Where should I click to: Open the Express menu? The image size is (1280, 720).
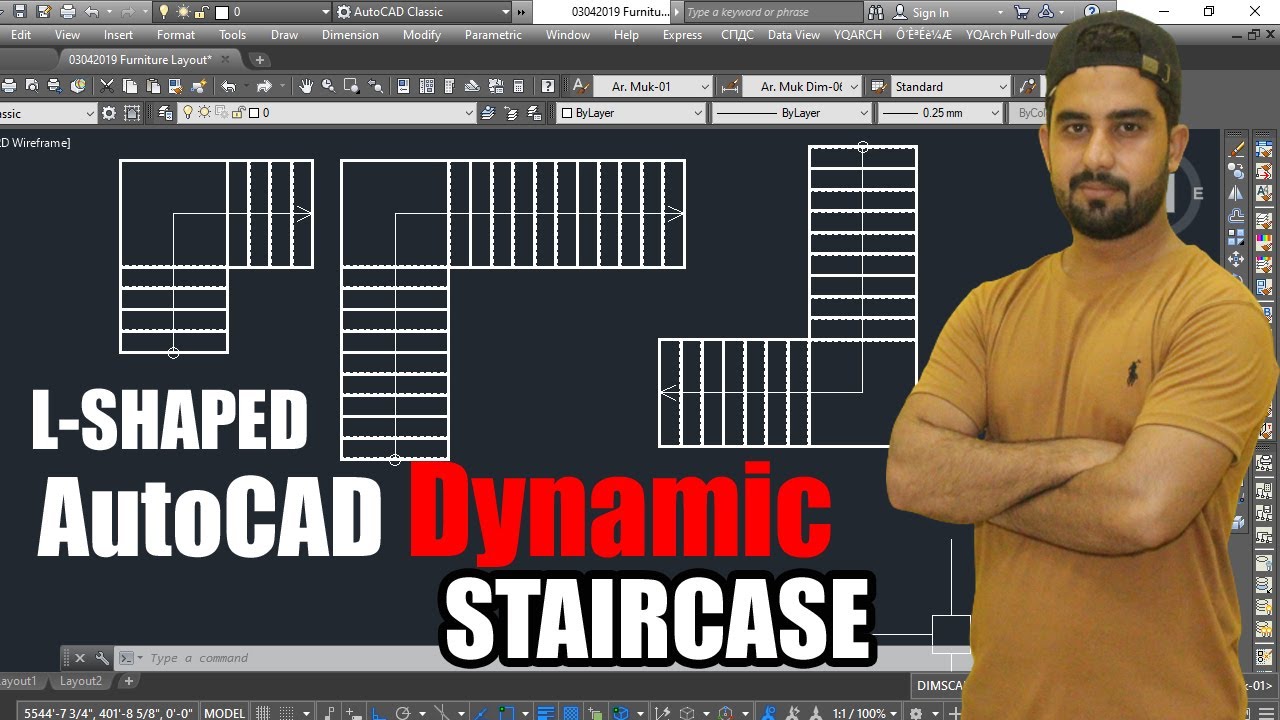[x=682, y=35]
